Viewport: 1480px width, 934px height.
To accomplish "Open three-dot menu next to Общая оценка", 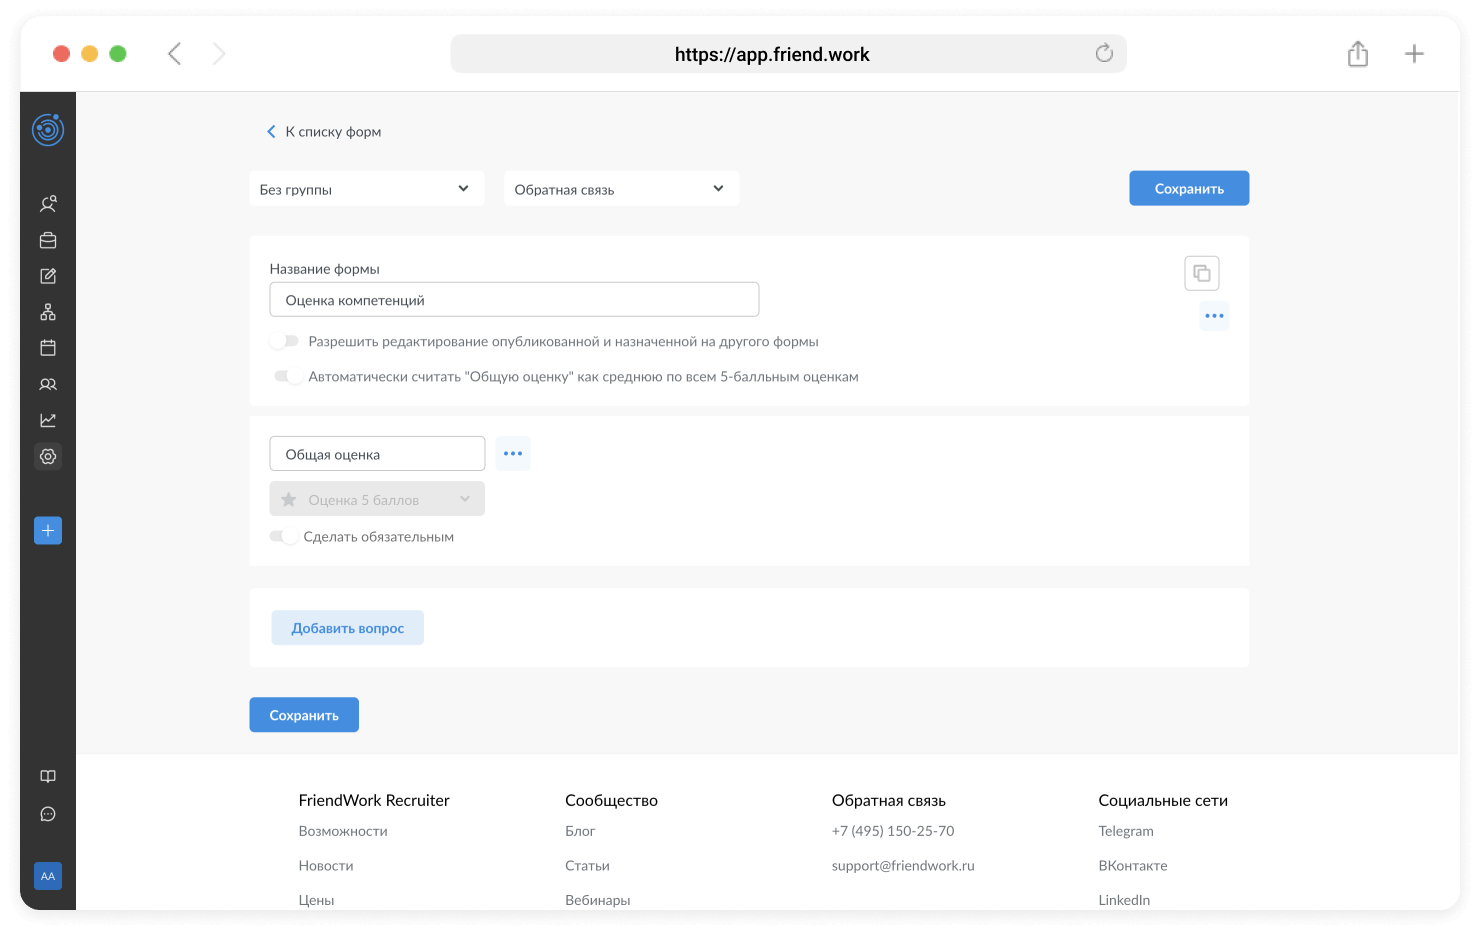I will 513,454.
